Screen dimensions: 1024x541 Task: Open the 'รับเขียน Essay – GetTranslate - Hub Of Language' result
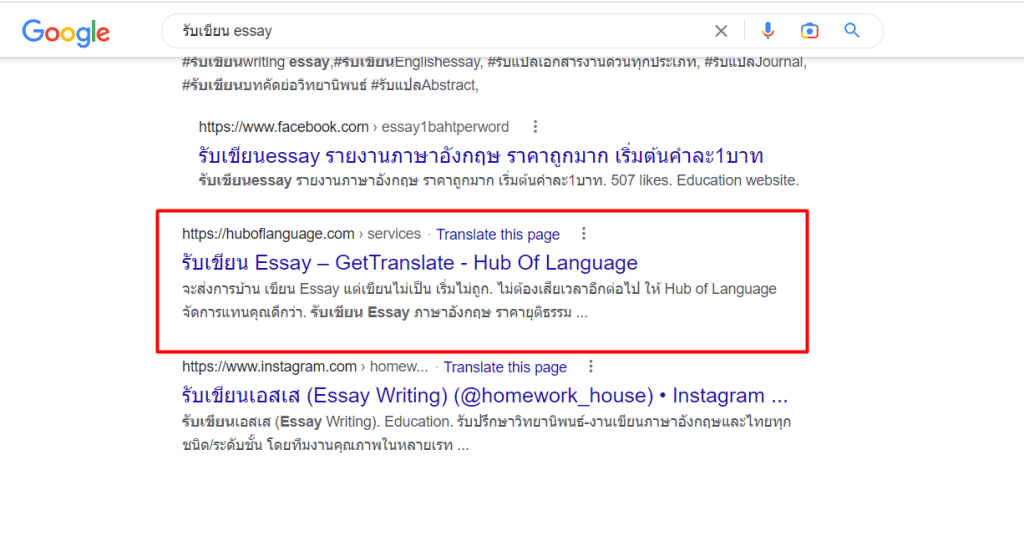click(409, 263)
